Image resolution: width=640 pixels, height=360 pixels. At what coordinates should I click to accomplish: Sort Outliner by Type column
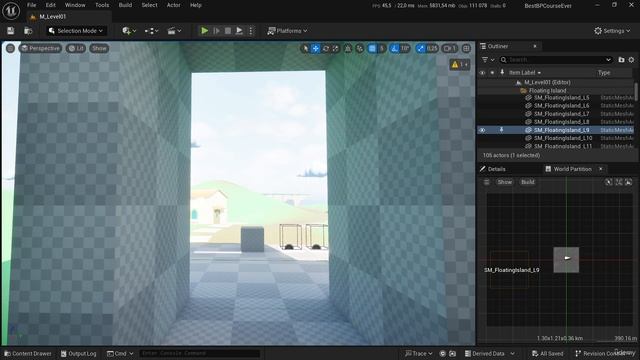click(604, 73)
